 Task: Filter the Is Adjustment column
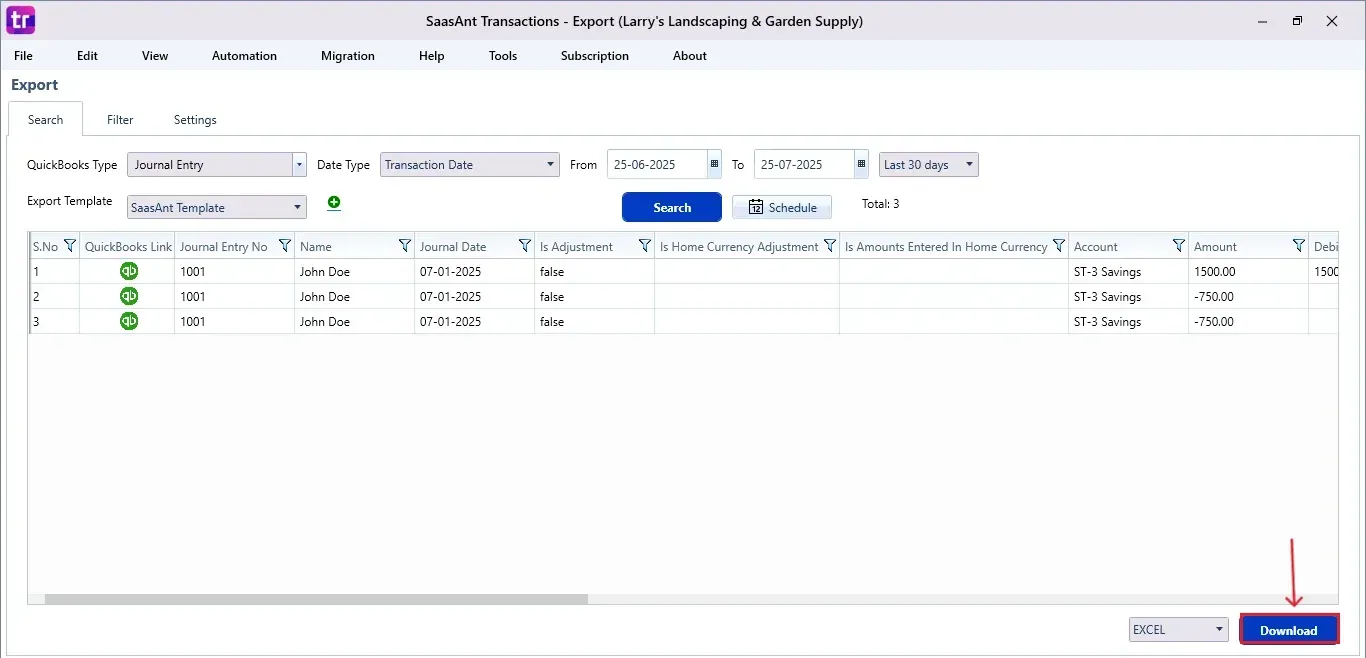coord(644,245)
